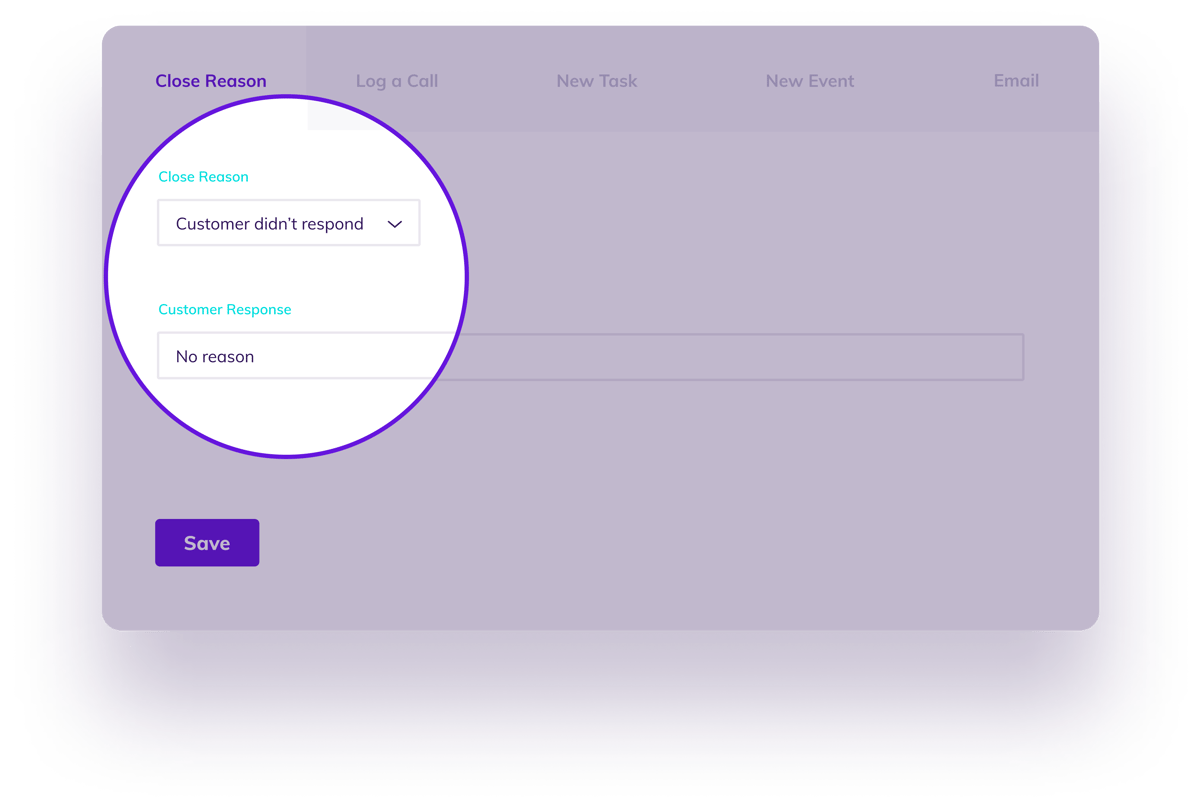Click the teal Close Reason field label
This screenshot has height=807, width=1200.
[x=203, y=177]
